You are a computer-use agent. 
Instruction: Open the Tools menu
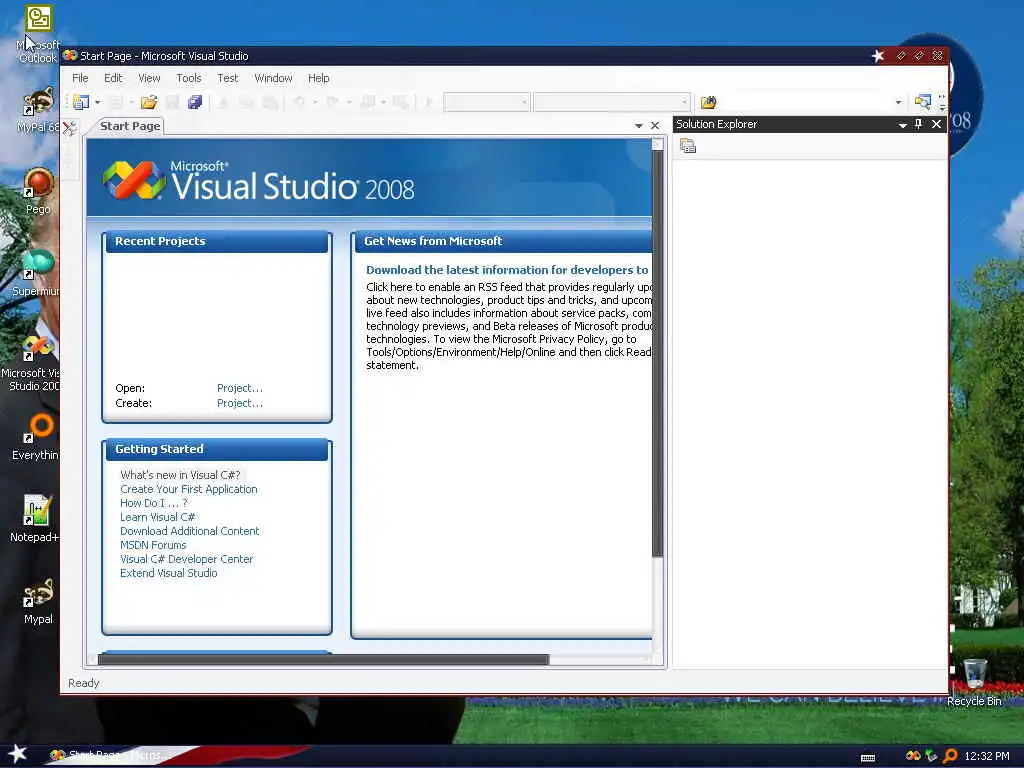(189, 78)
